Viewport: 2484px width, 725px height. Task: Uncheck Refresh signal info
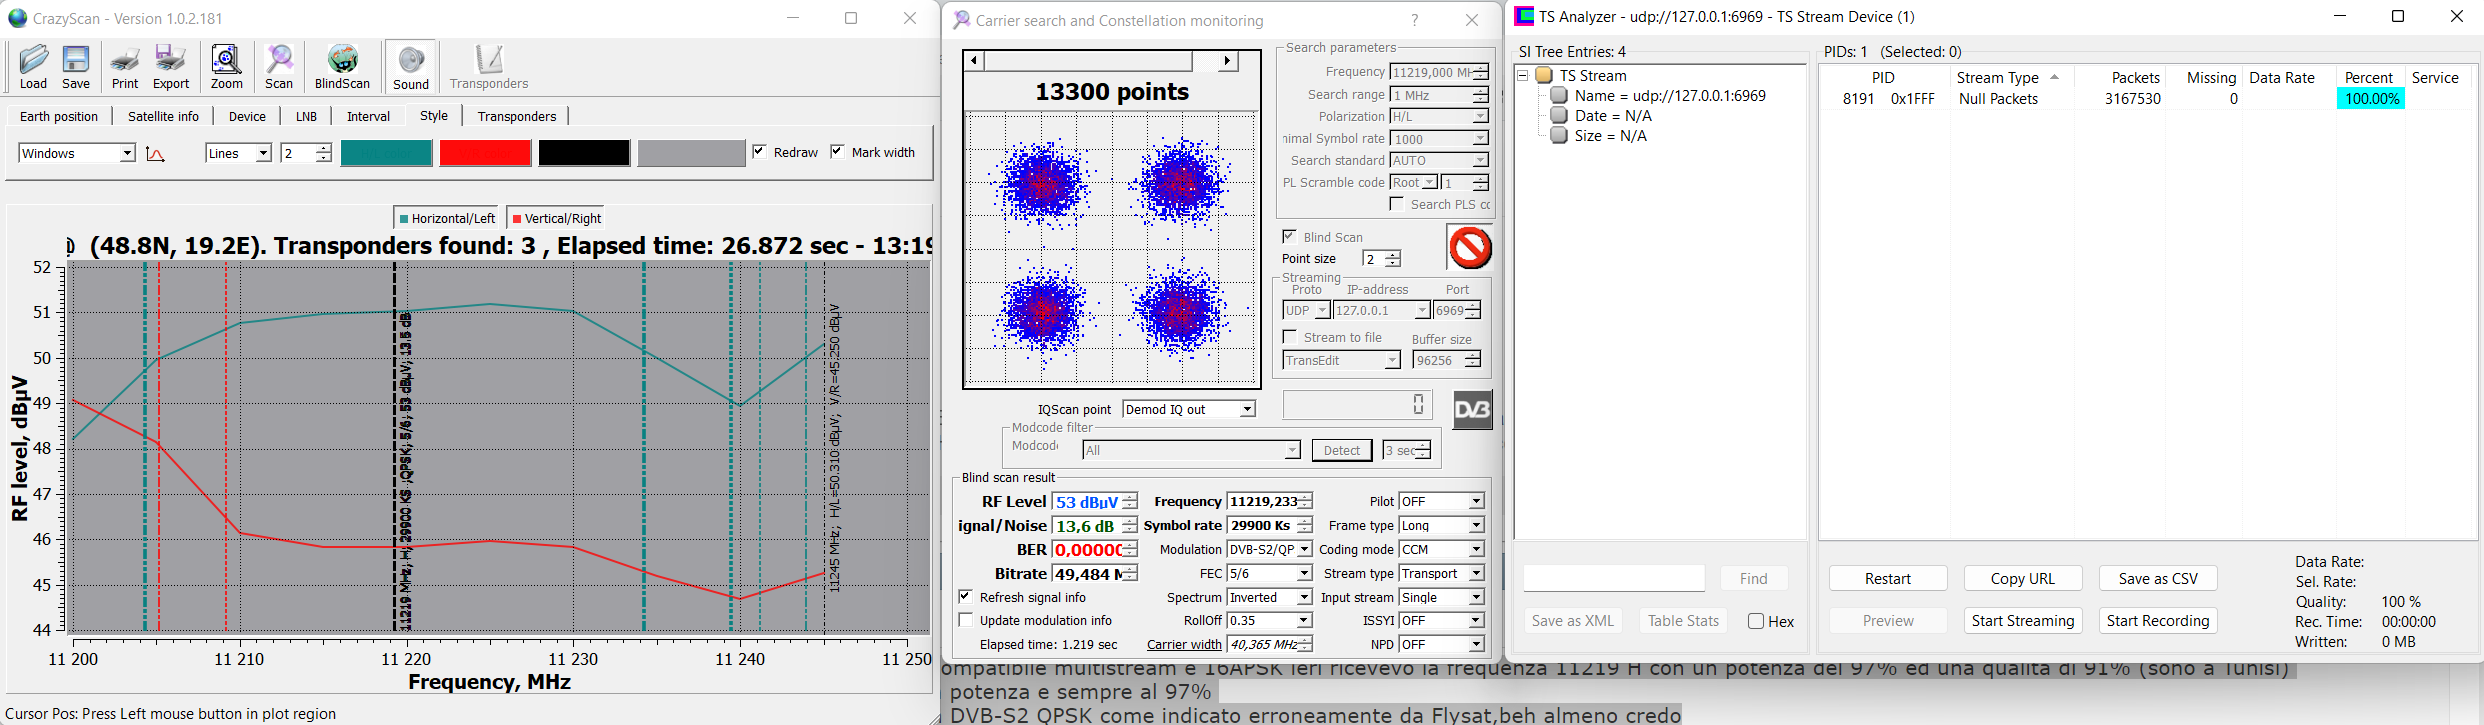pyautogui.click(x=965, y=597)
